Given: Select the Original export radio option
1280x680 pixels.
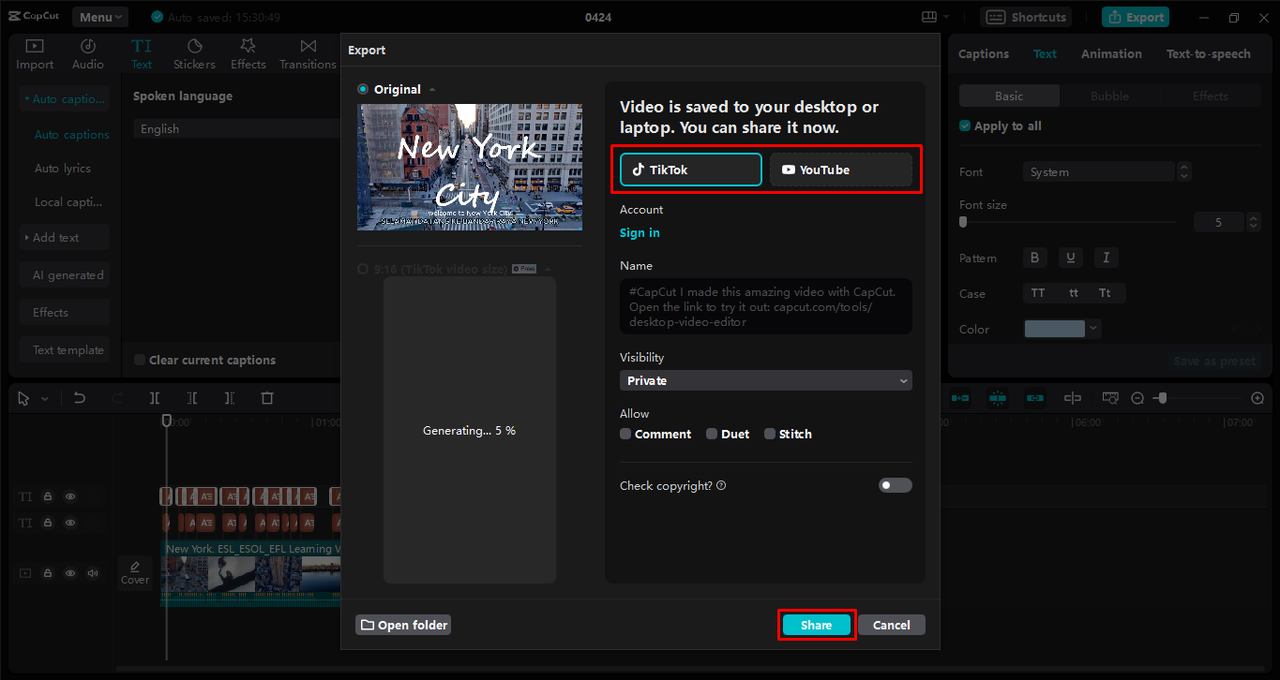Looking at the screenshot, I should point(363,89).
